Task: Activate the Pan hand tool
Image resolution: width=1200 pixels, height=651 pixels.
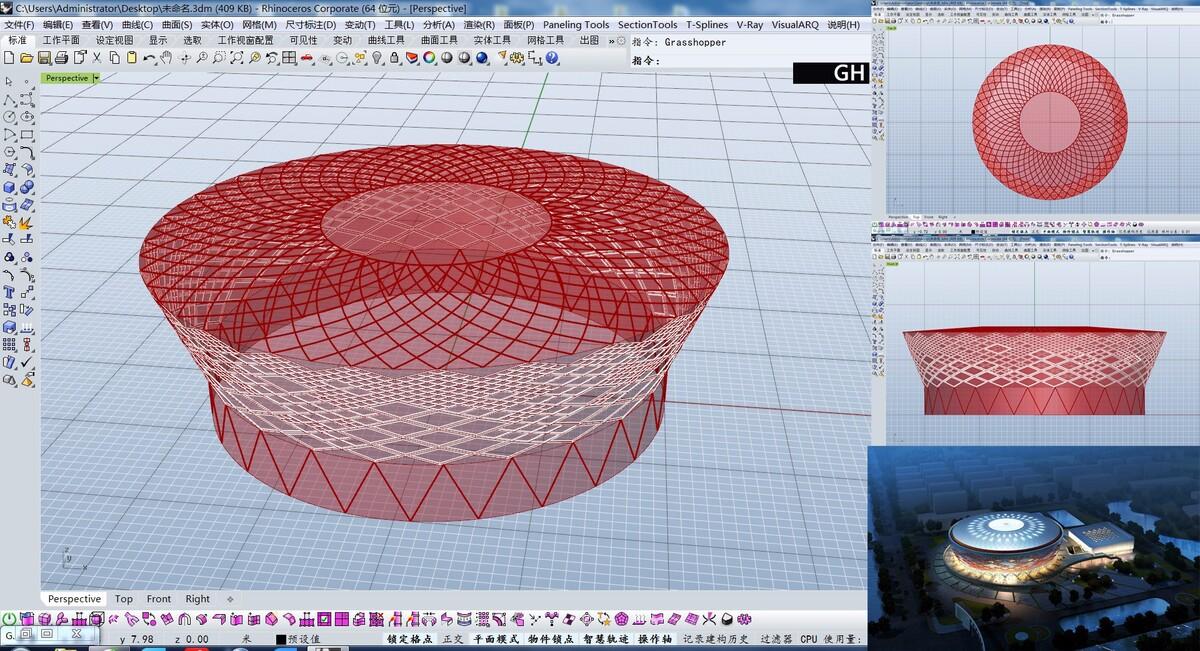Action: tap(167, 58)
